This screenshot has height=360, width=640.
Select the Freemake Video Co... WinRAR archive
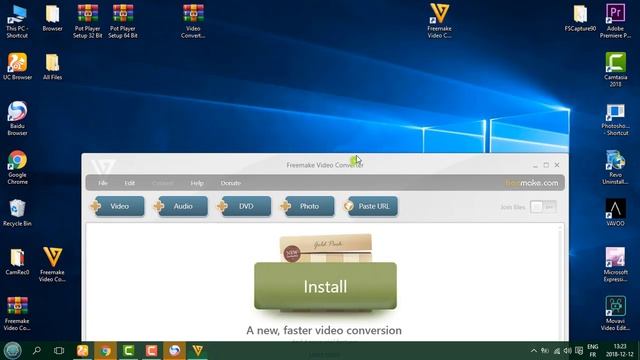click(17, 313)
